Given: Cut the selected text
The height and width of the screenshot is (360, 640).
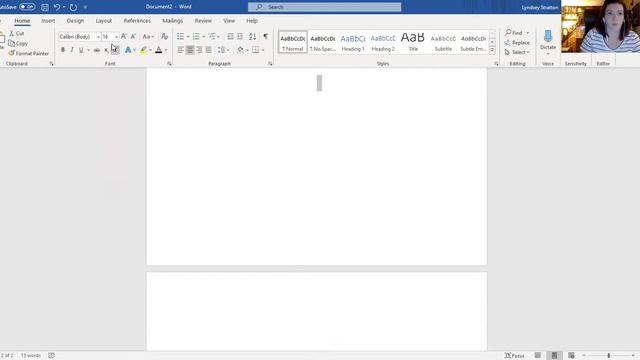Looking at the screenshot, I should point(17,33).
